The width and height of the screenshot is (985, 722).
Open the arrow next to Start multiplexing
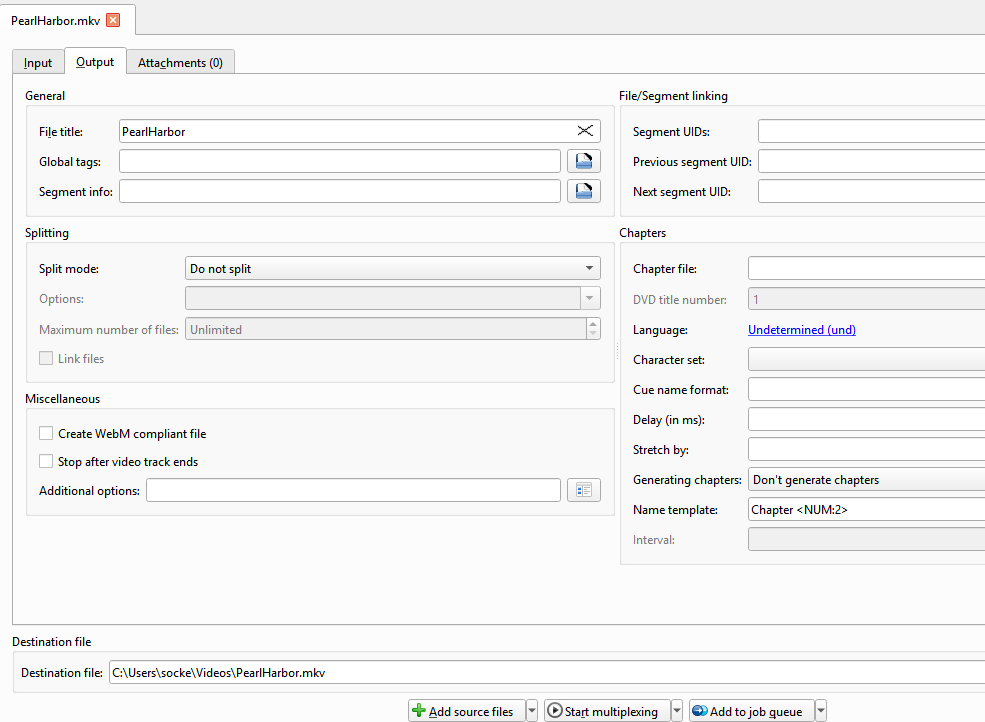tap(677, 711)
